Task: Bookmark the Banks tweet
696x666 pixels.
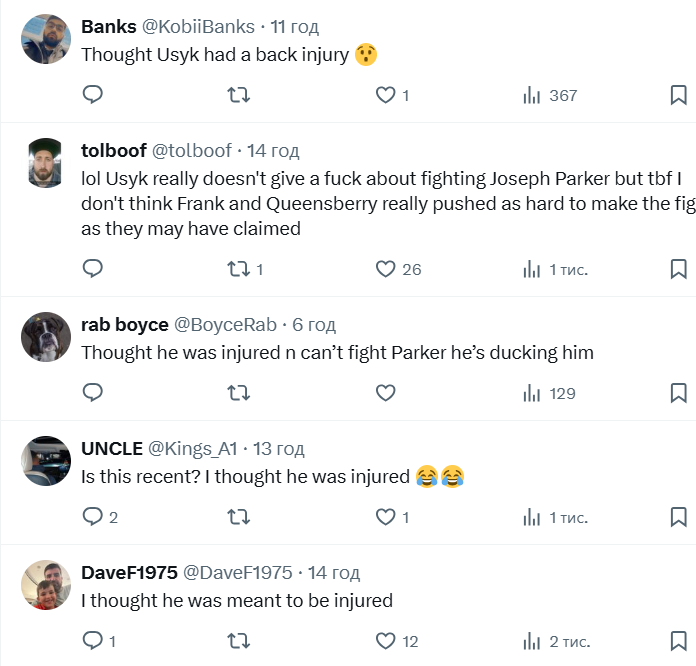Action: click(677, 95)
